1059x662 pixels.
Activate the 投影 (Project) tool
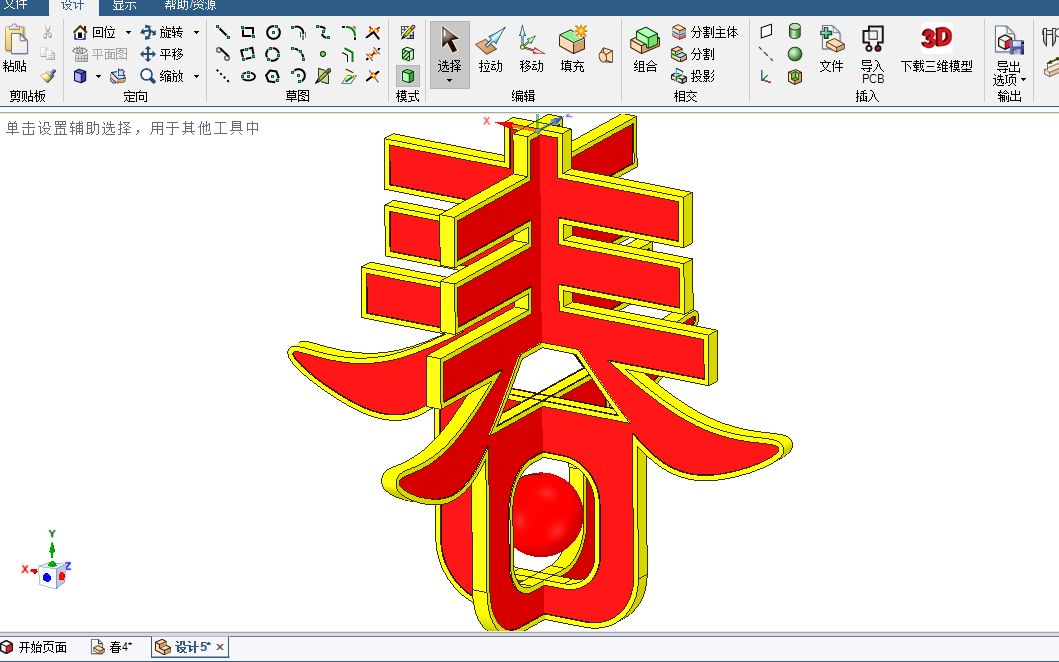pyautogui.click(x=698, y=75)
